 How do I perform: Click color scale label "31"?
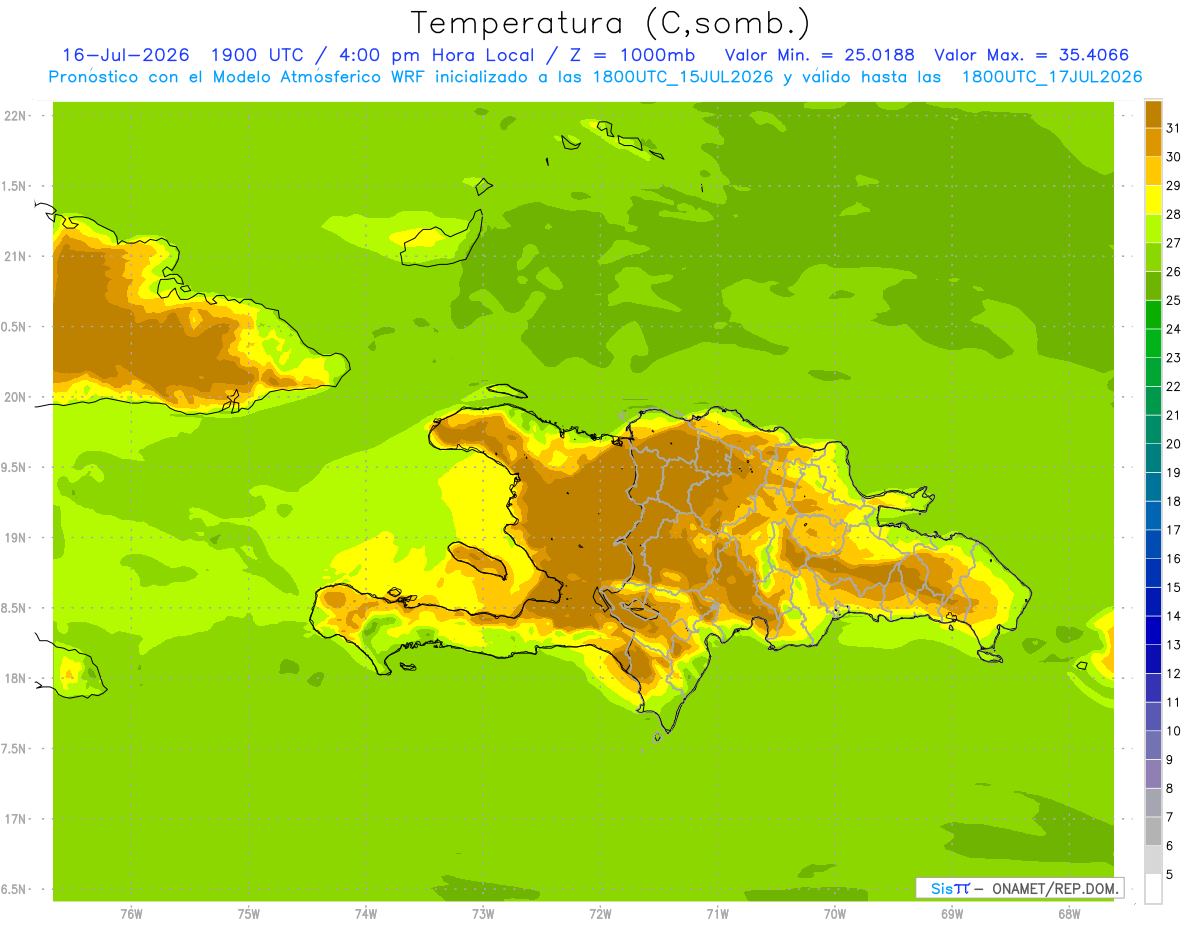point(1174,128)
